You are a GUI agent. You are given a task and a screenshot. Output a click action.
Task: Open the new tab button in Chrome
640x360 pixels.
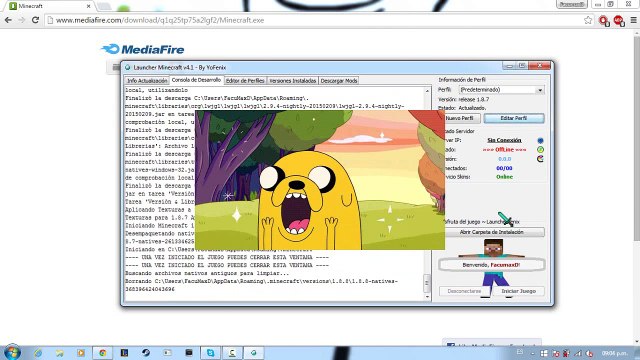(x=104, y=6)
